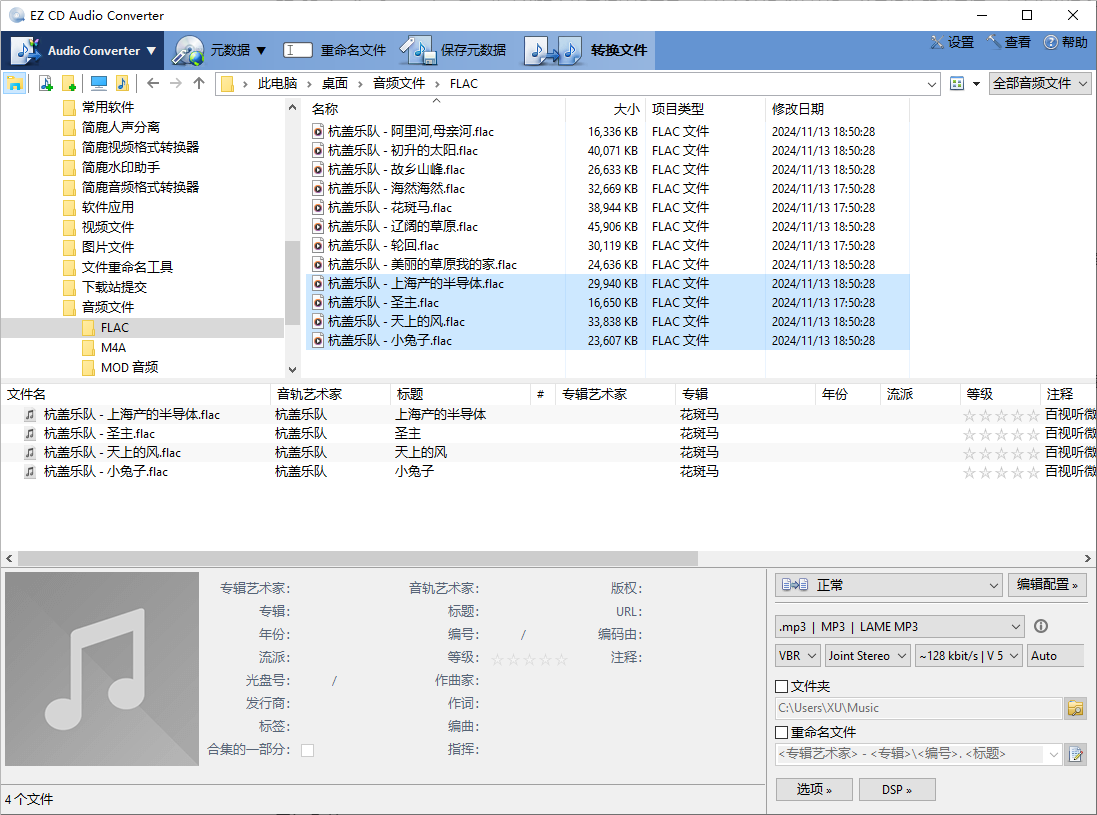Open the 桌面 breadcrumb item
1097x815 pixels.
pos(336,83)
